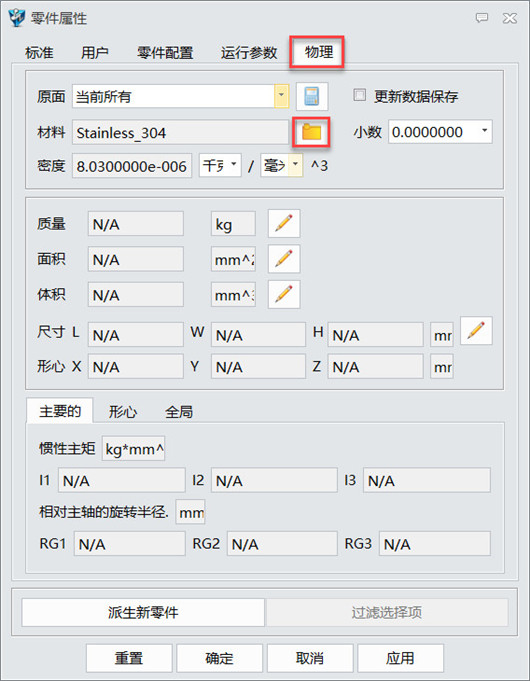530x681 pixels.
Task: Click the speech bubble icon in title bar
Action: 482,18
